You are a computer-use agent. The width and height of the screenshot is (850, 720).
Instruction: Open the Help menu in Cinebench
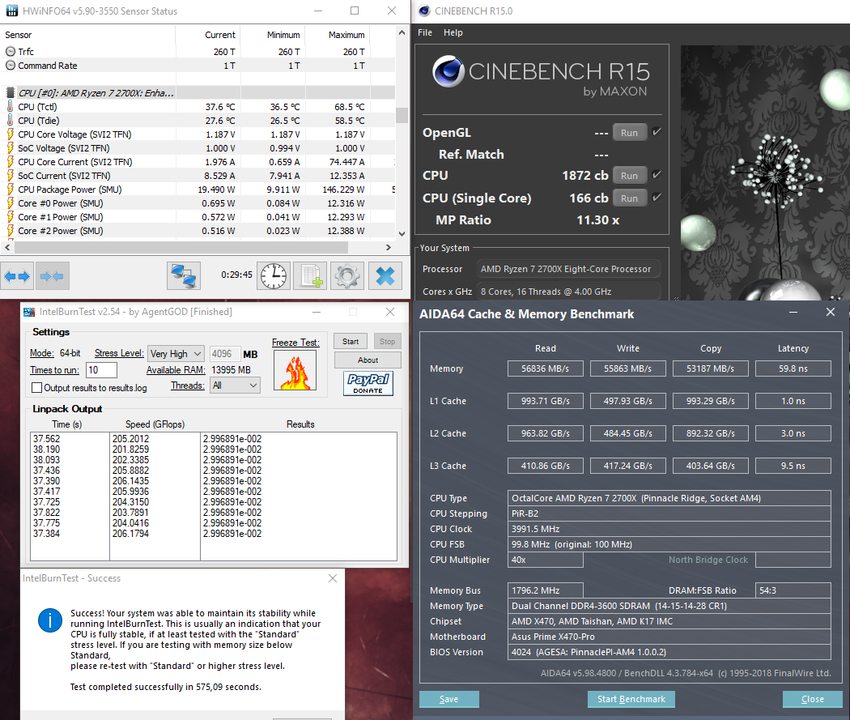tap(453, 33)
